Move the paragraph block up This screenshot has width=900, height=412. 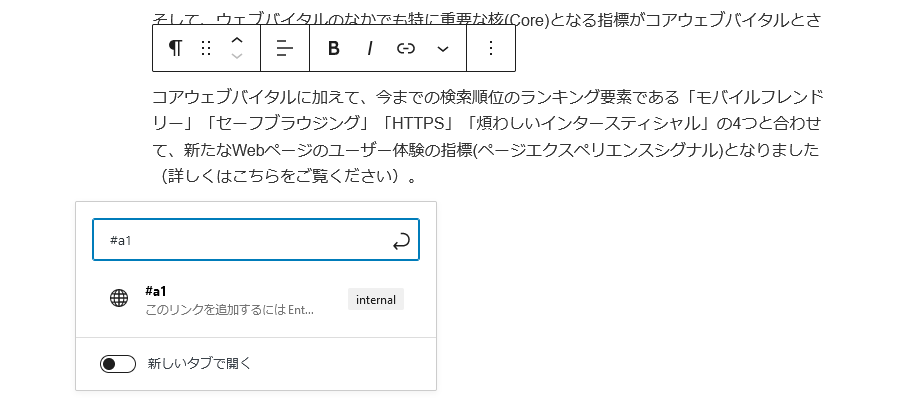(x=236, y=40)
